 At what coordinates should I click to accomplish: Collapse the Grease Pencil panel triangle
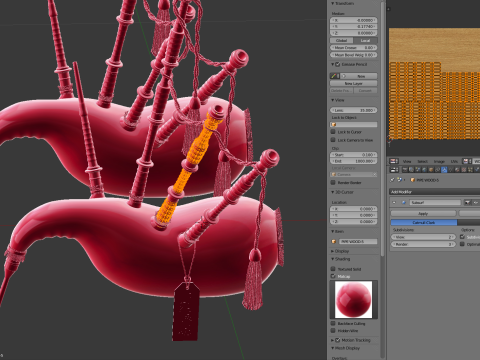pos(332,64)
